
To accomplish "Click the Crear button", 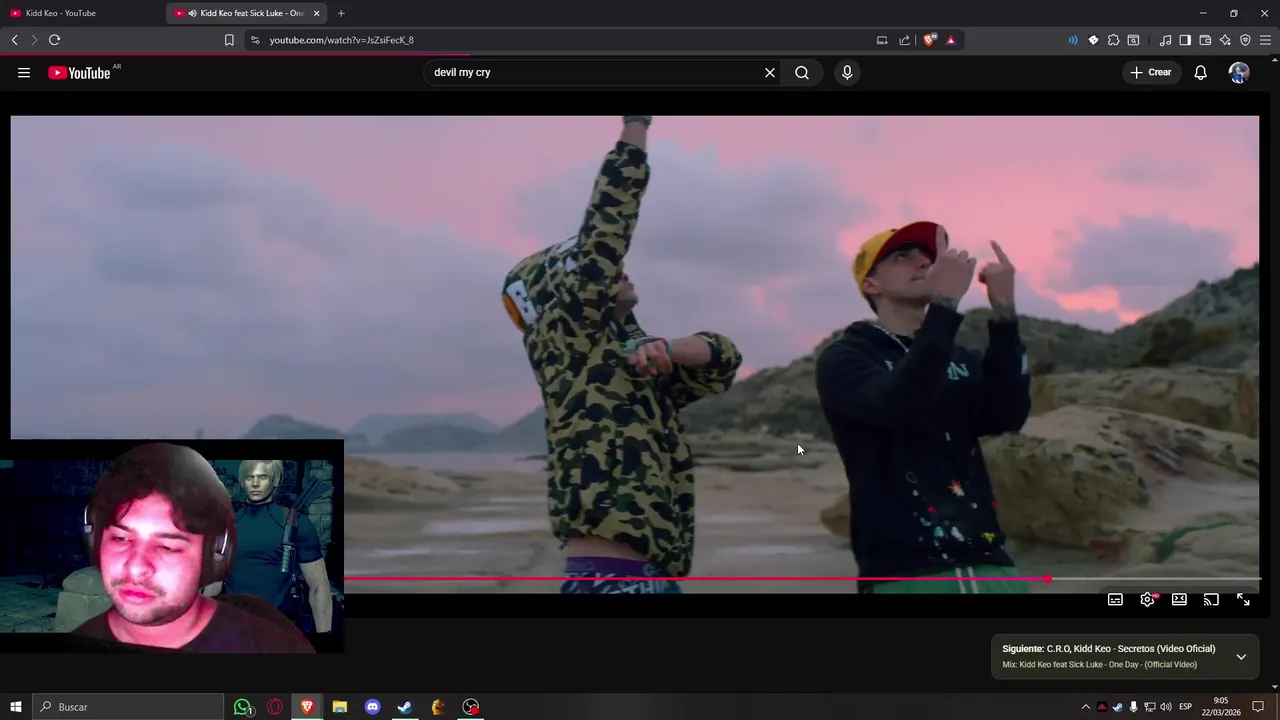I will [1151, 72].
